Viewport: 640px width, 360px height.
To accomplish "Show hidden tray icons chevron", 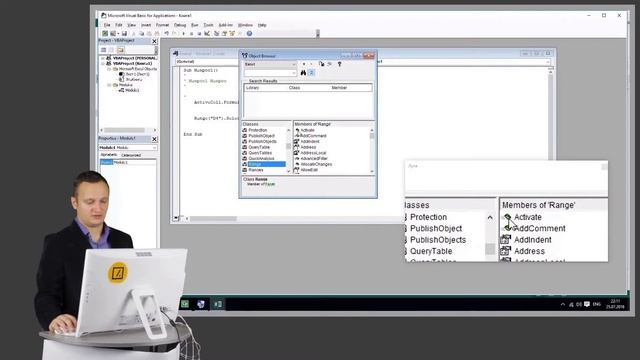I will pos(563,304).
